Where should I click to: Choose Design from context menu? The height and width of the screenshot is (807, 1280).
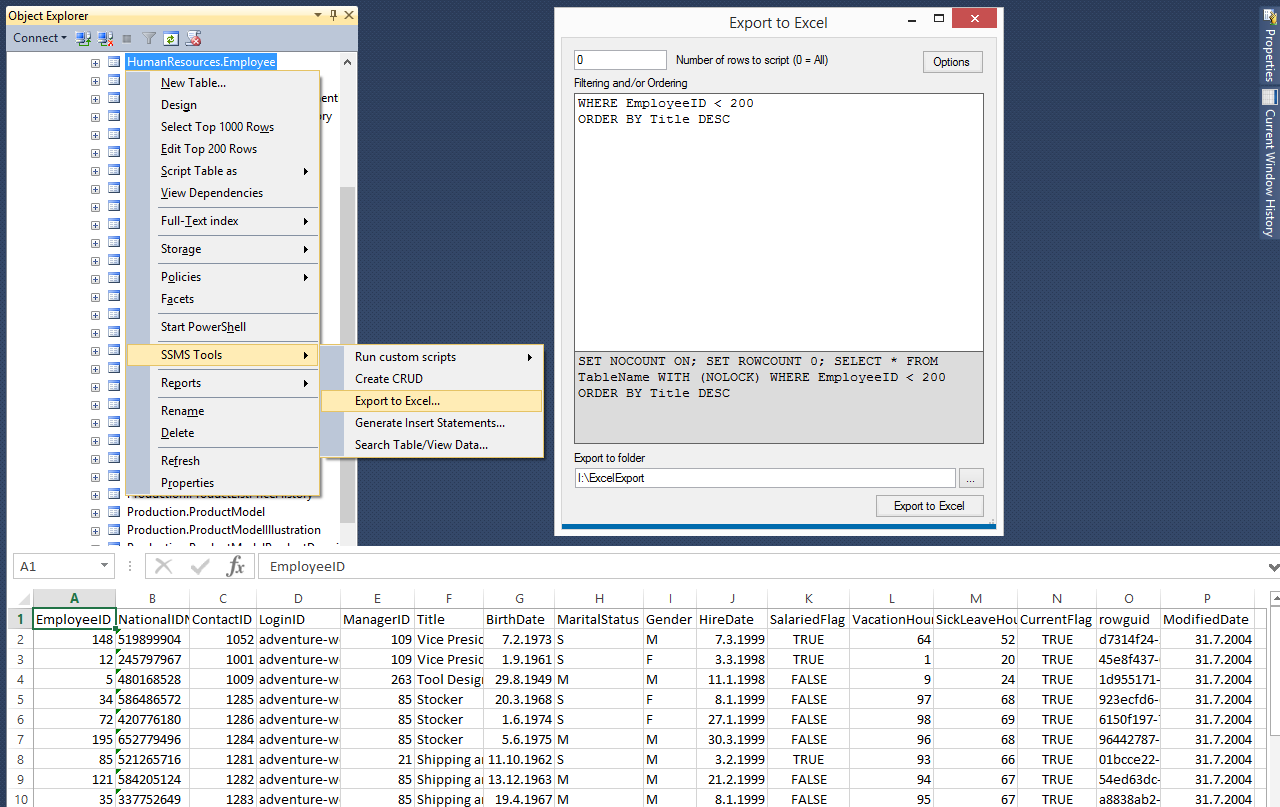coord(223,105)
